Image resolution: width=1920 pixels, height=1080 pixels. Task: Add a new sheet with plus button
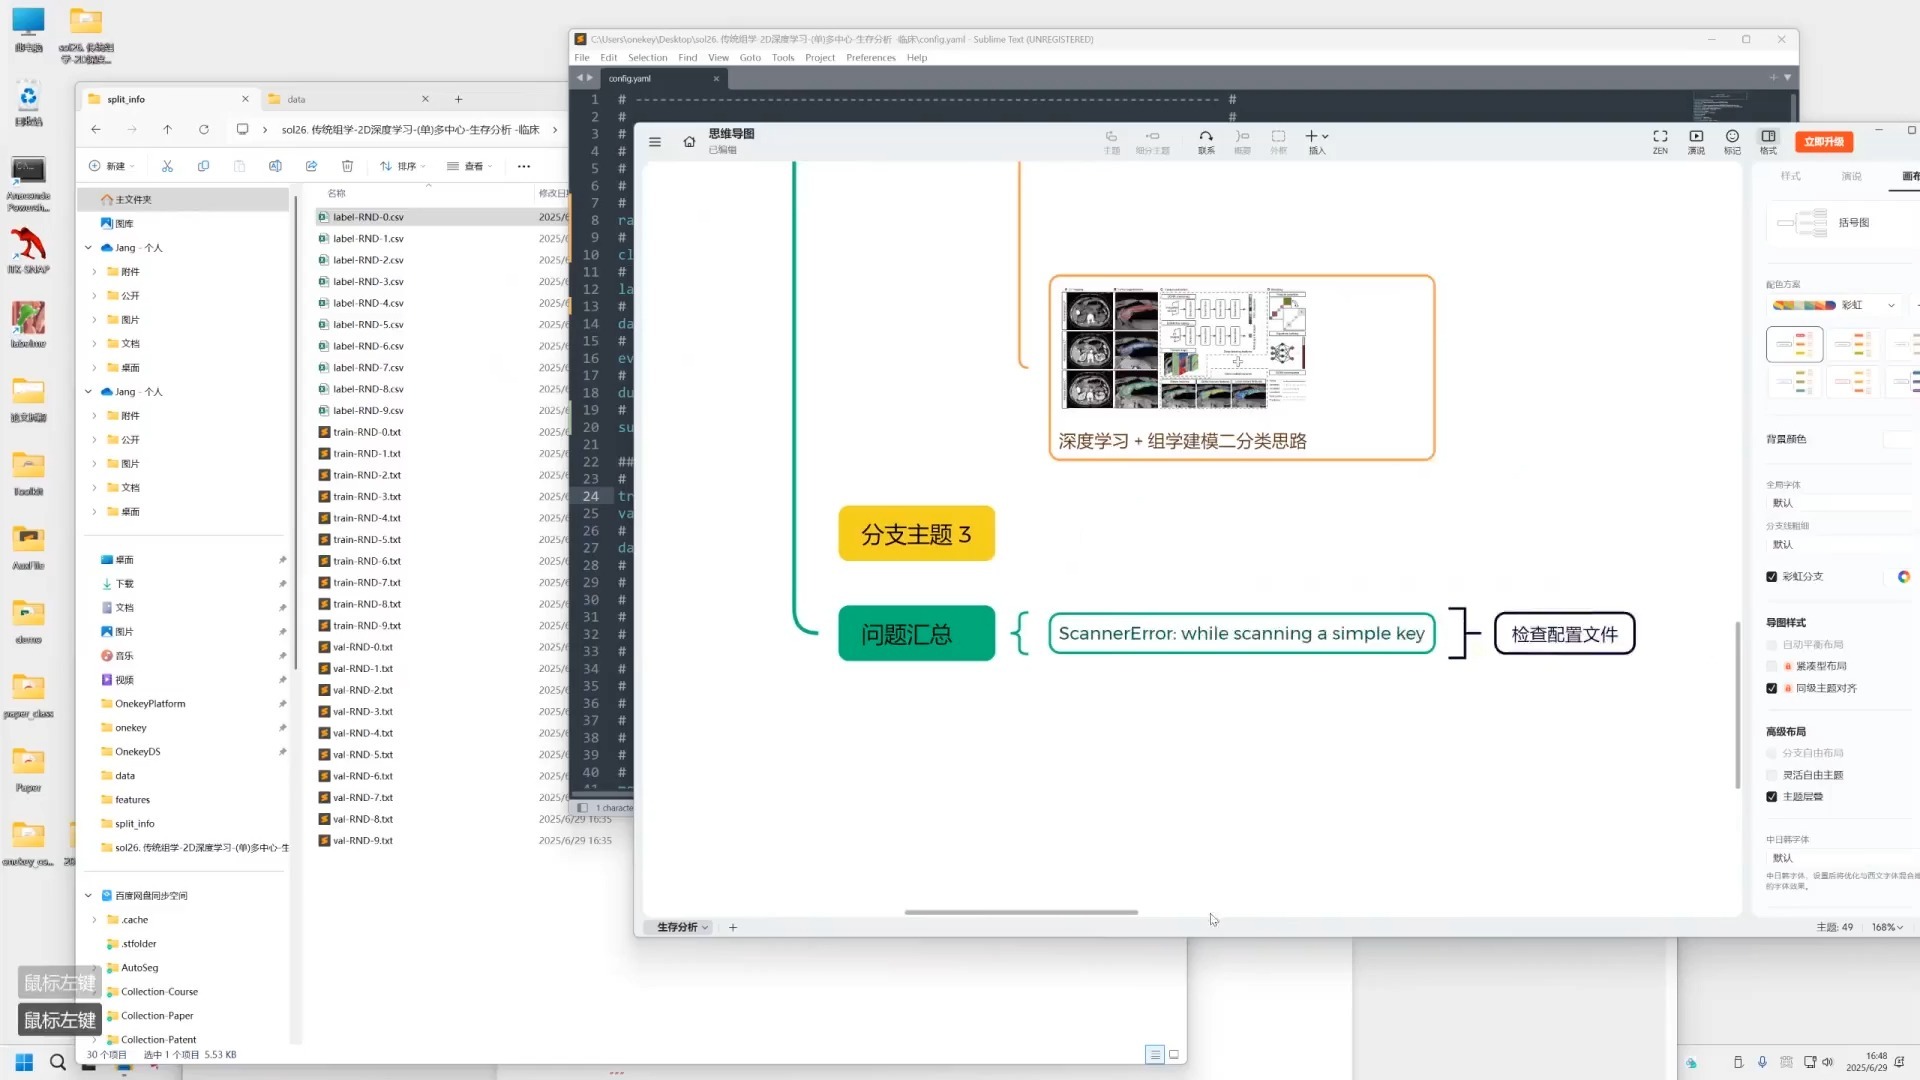(x=733, y=927)
